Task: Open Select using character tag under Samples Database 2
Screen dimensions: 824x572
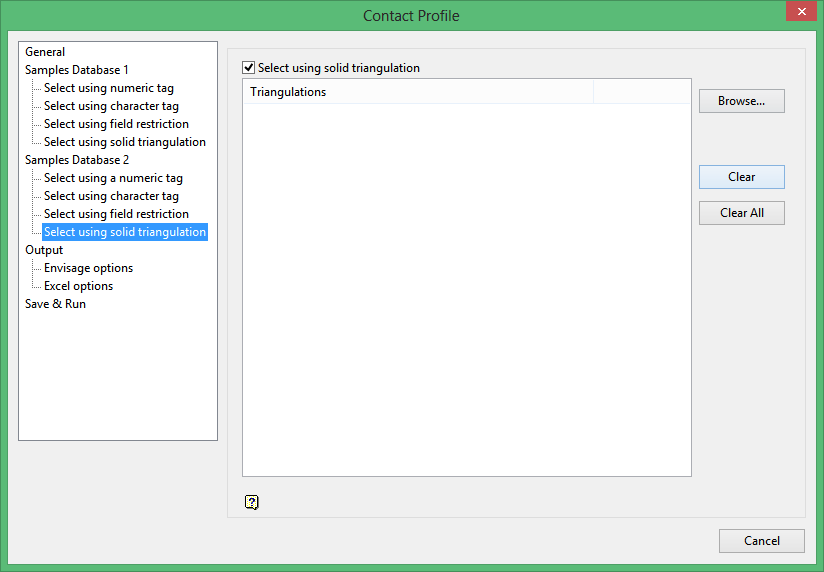Action: (111, 196)
